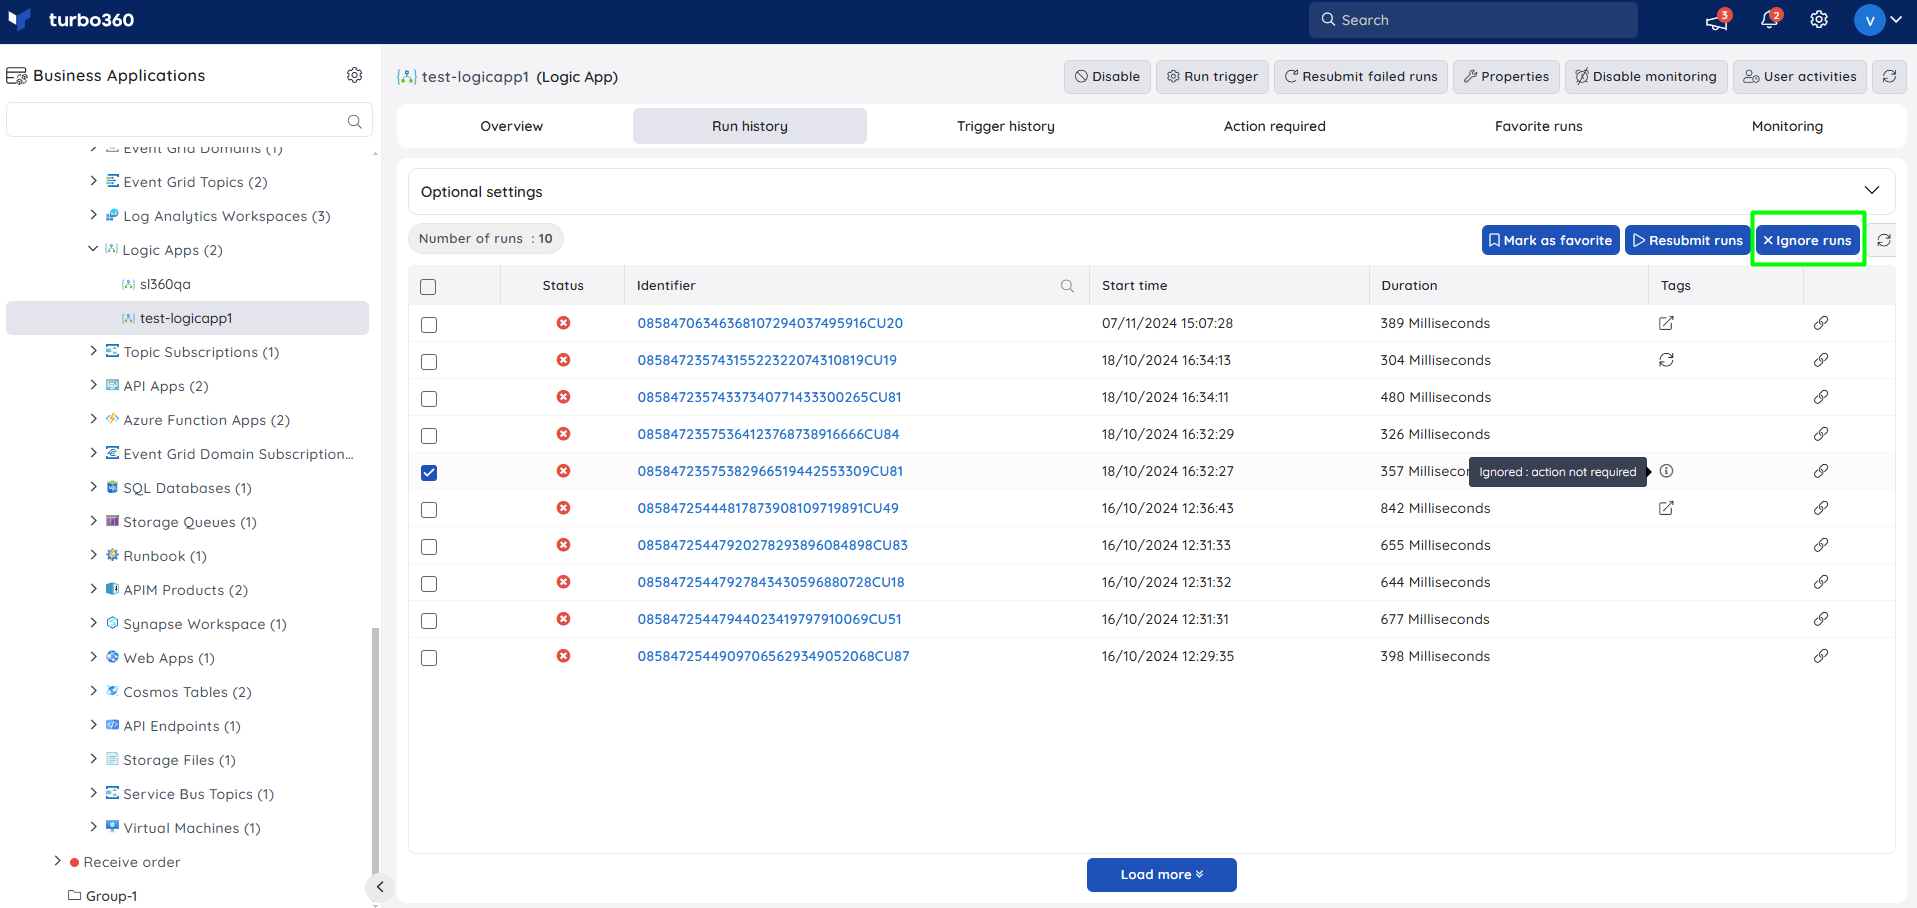The image size is (1917, 908).
Task: Switch to the Run history tab
Action: [x=750, y=126]
